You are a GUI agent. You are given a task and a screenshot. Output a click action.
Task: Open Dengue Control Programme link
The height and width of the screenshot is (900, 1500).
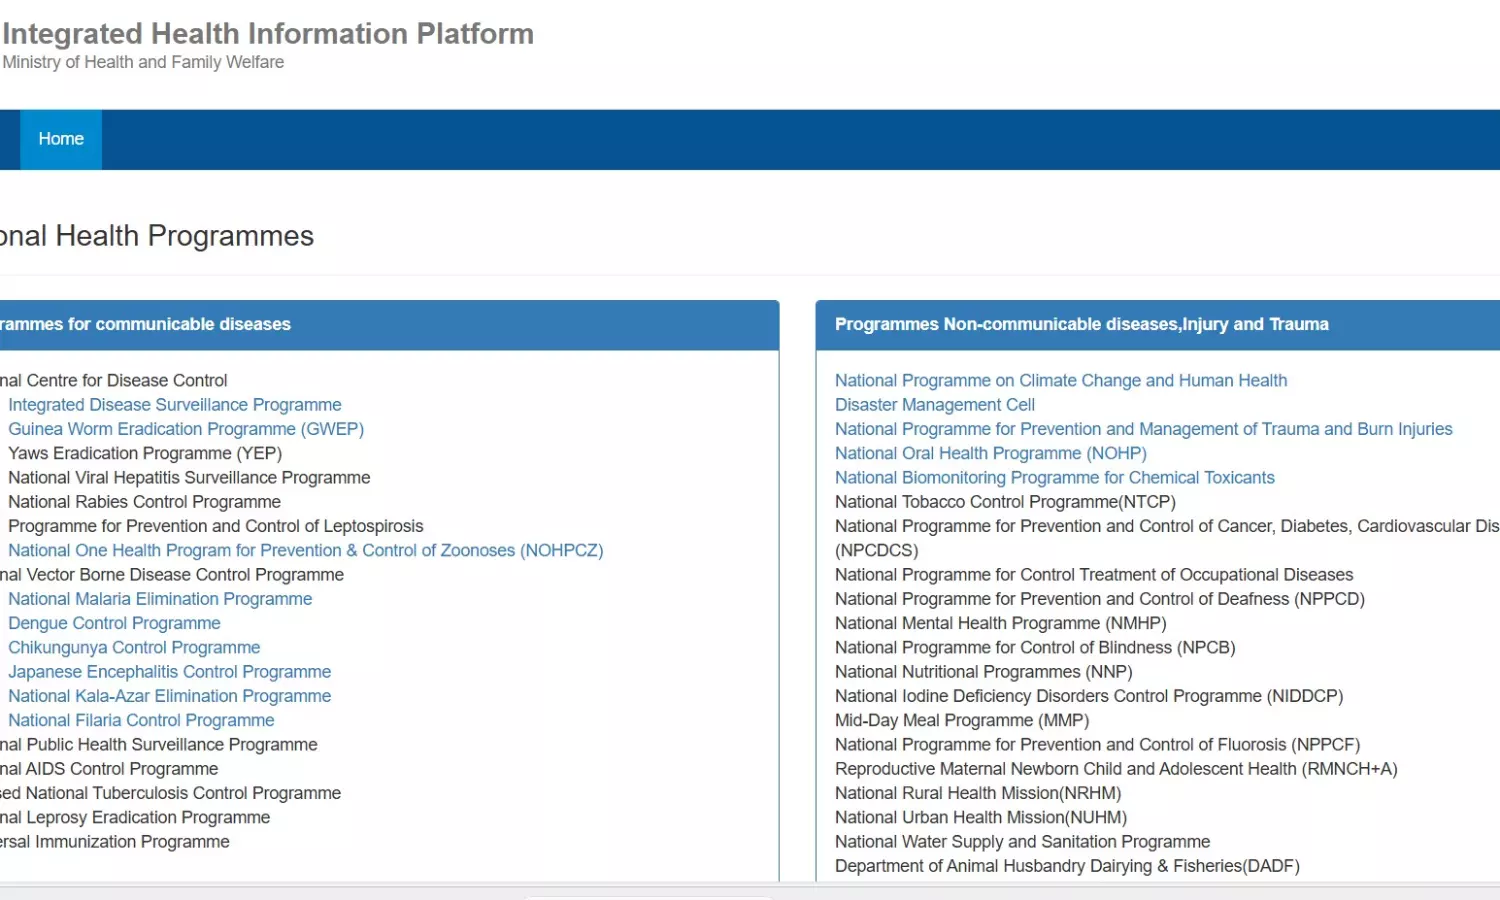tap(114, 623)
